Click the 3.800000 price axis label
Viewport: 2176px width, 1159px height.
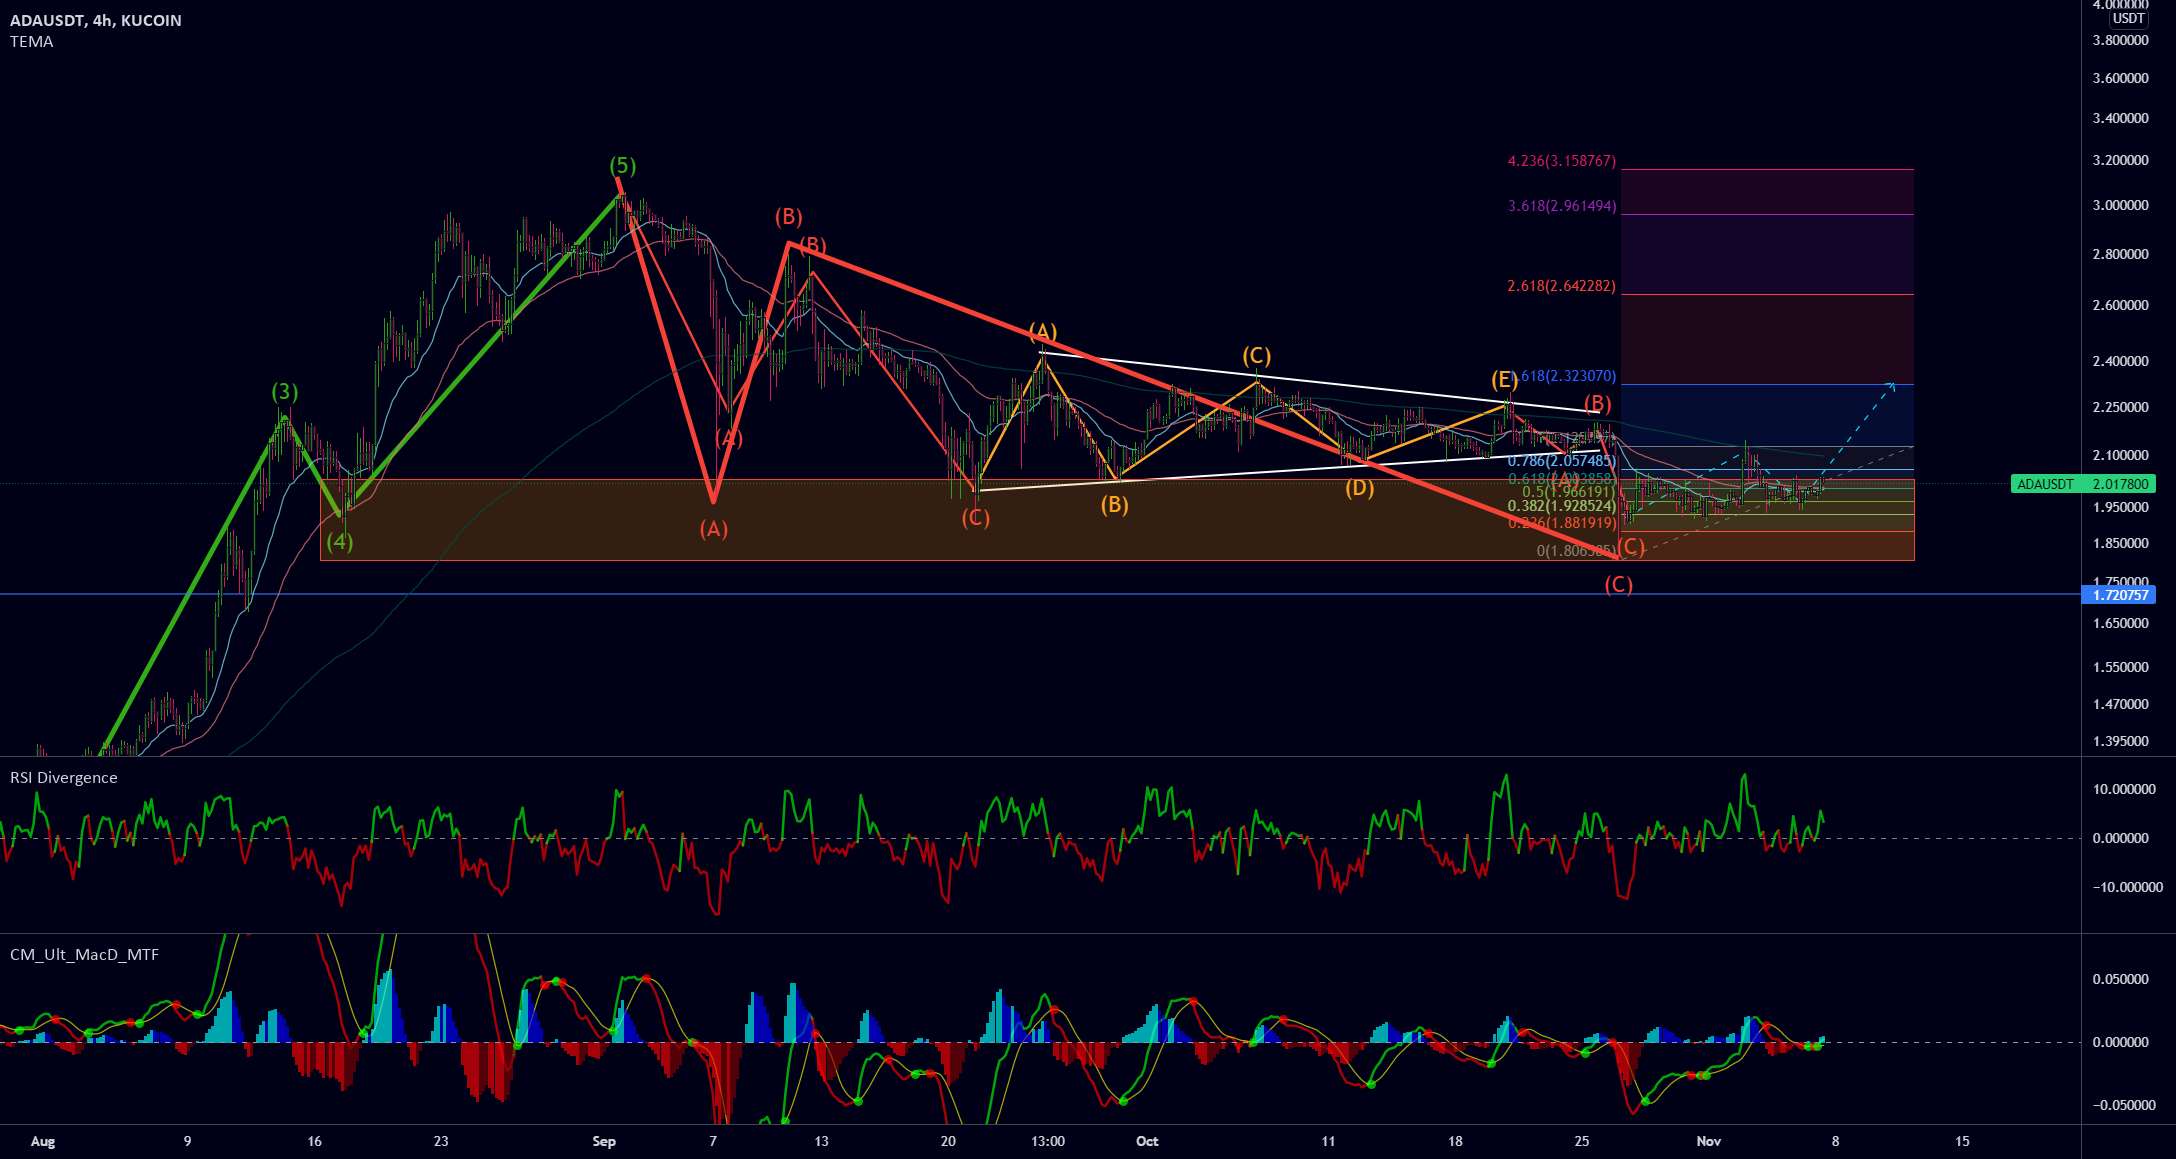pos(2120,41)
